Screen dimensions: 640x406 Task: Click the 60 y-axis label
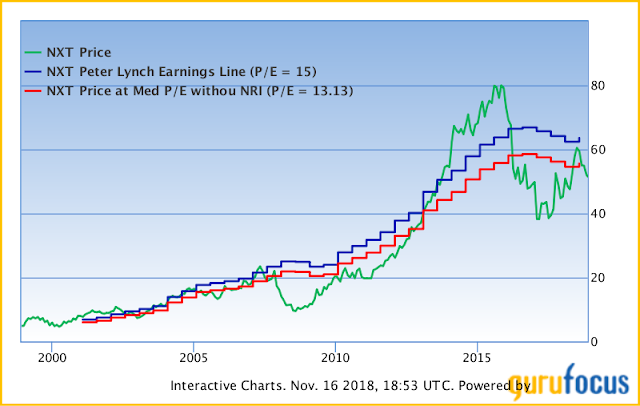point(598,150)
